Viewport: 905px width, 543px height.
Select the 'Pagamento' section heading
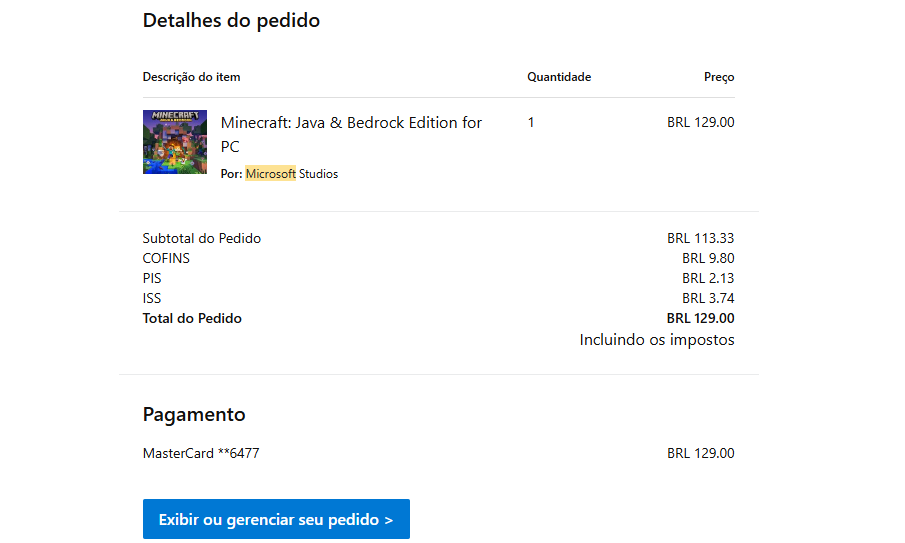coord(194,414)
